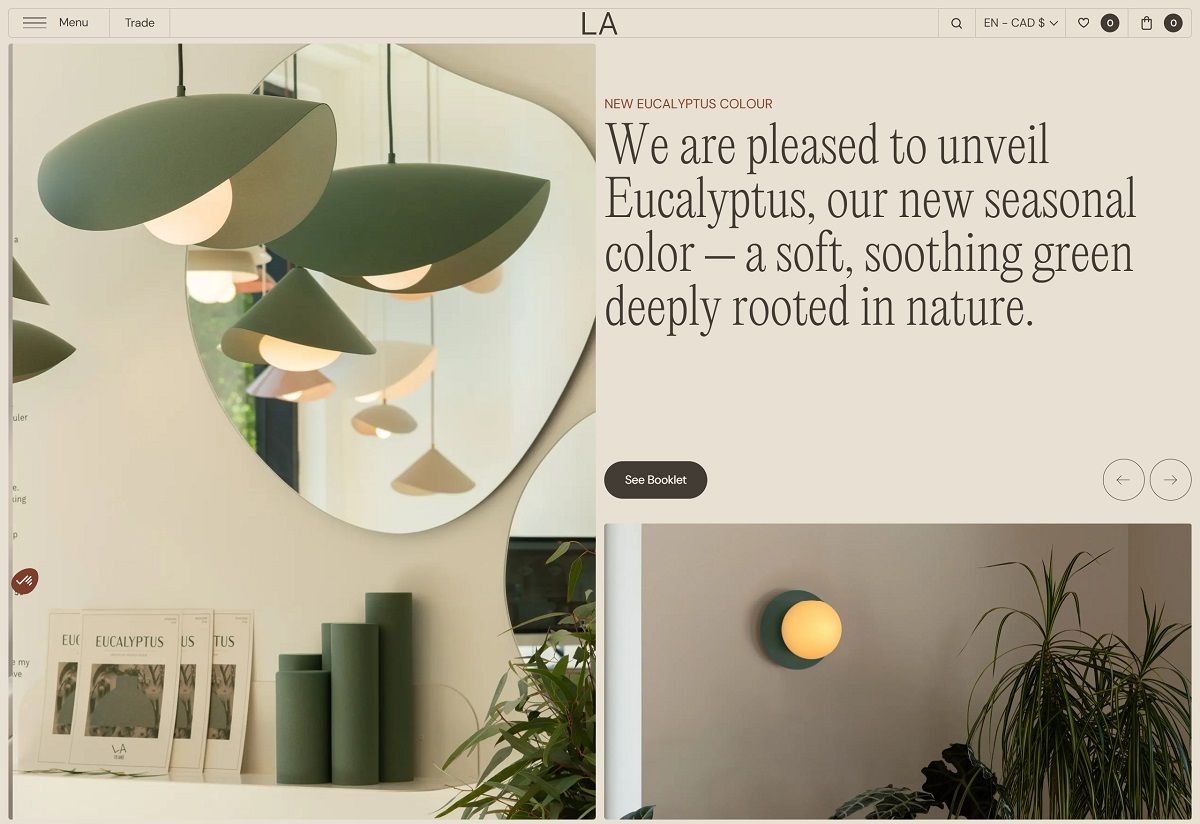Click the See Booklet button
Image resolution: width=1200 pixels, height=824 pixels.
tap(656, 480)
